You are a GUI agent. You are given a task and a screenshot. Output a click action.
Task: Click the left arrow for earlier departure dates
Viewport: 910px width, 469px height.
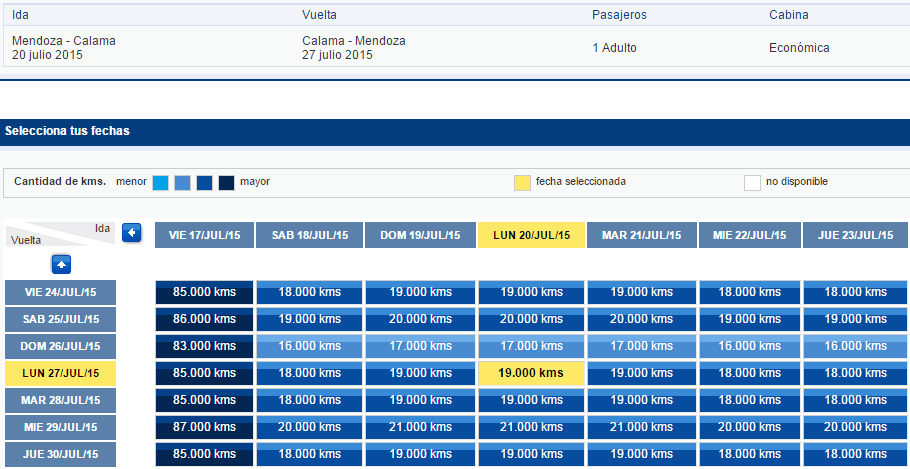(x=132, y=233)
